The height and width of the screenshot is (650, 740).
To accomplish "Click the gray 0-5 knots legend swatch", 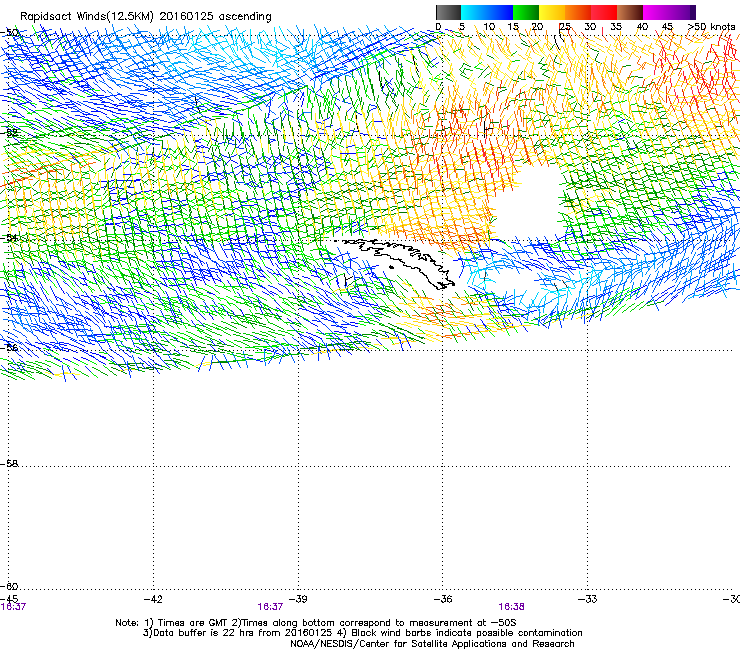I will [x=448, y=12].
